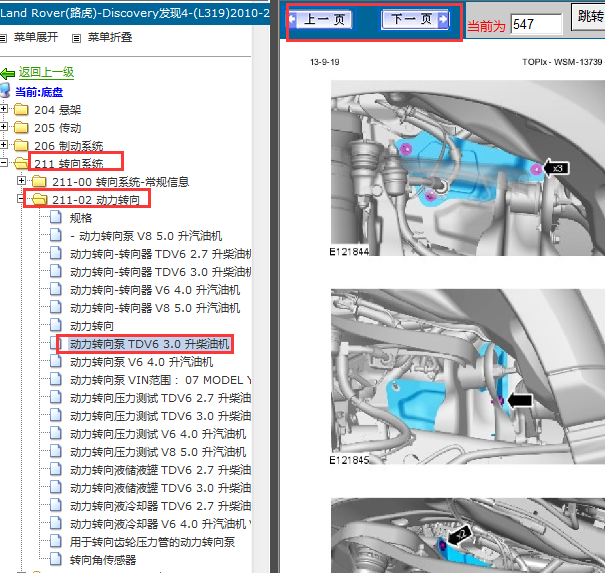Click the green back arrow icon

7,73
